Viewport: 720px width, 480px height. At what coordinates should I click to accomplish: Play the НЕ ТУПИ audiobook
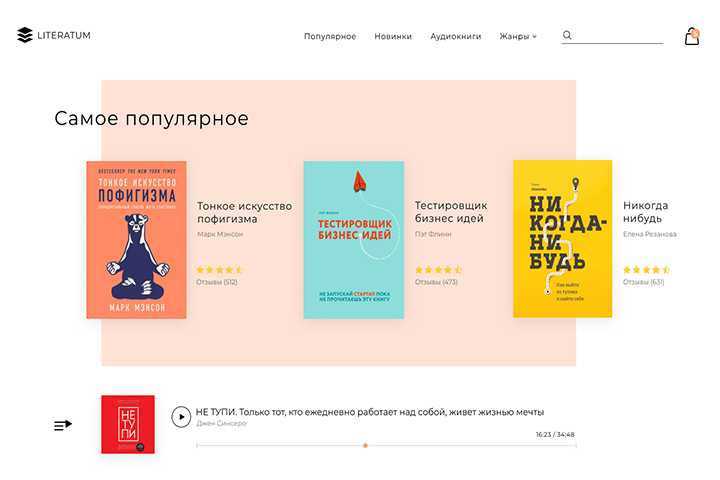coord(181,417)
